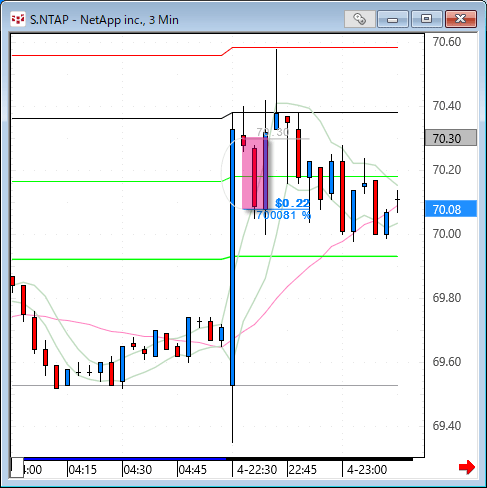Click the 70.40 price scale label
Viewport: 487px width, 488px height.
(447, 106)
